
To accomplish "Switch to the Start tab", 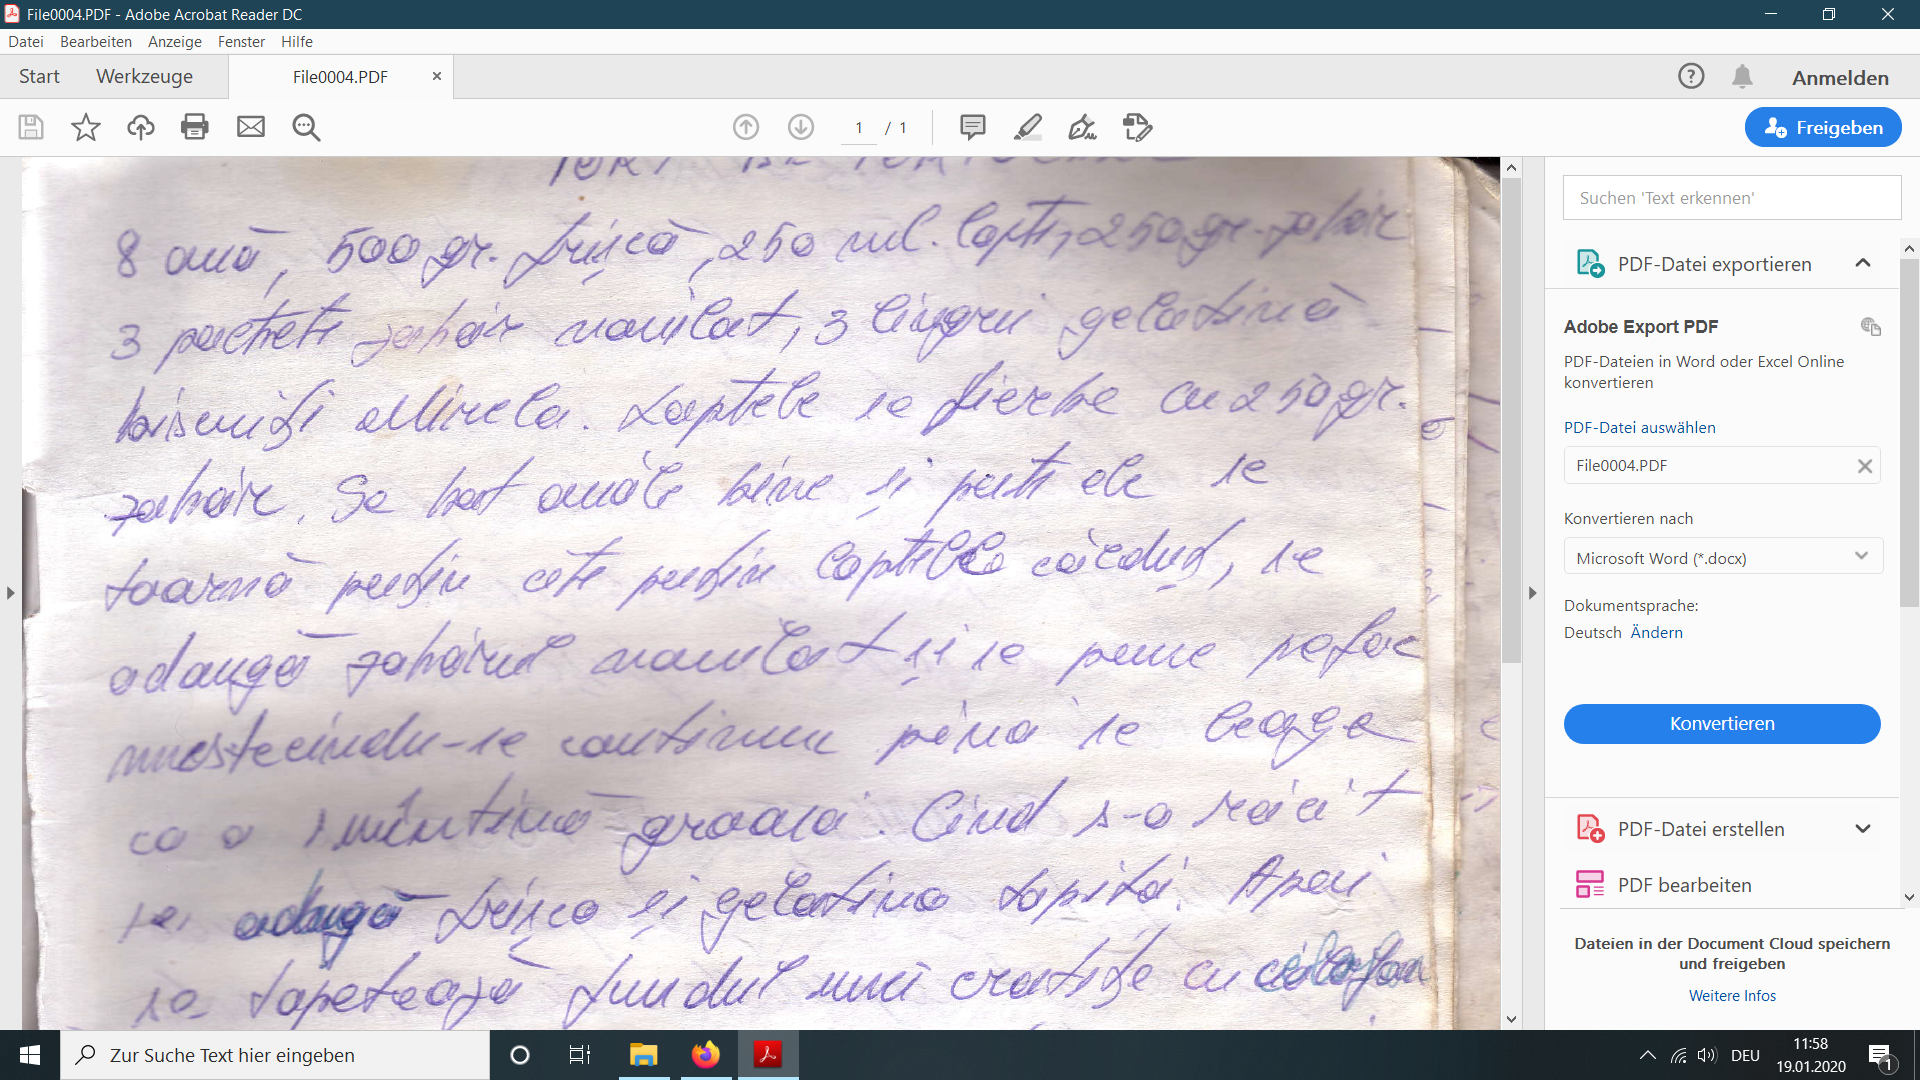I will (x=39, y=77).
